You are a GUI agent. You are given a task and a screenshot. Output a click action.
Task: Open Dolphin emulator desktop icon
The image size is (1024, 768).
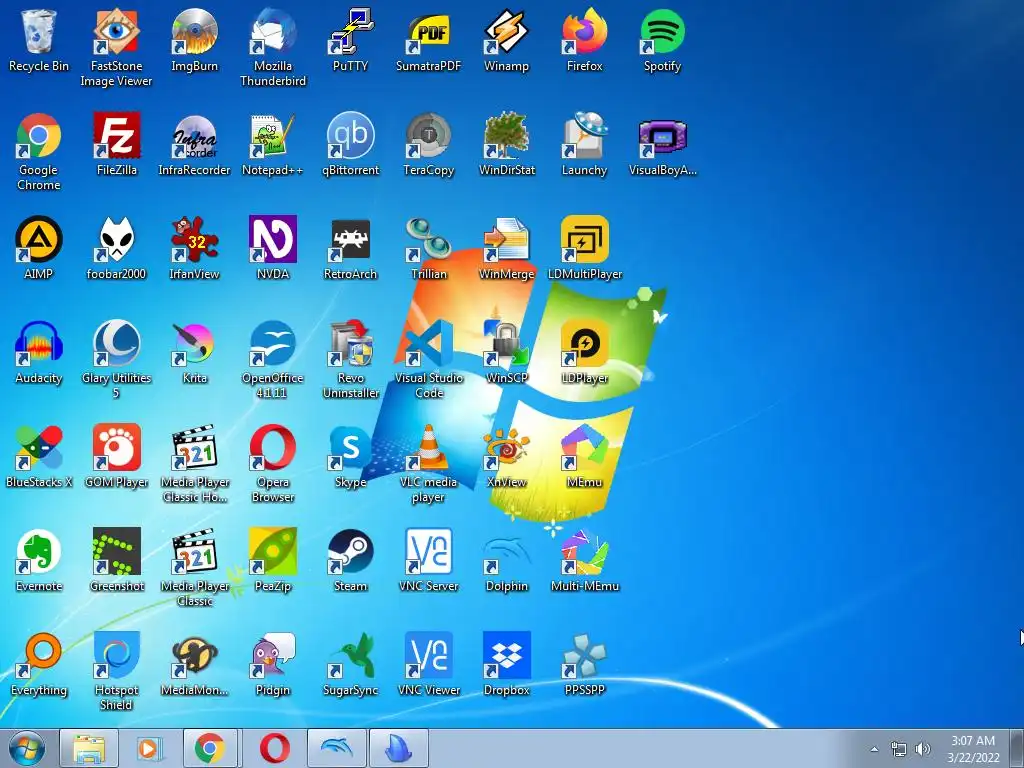(507, 552)
